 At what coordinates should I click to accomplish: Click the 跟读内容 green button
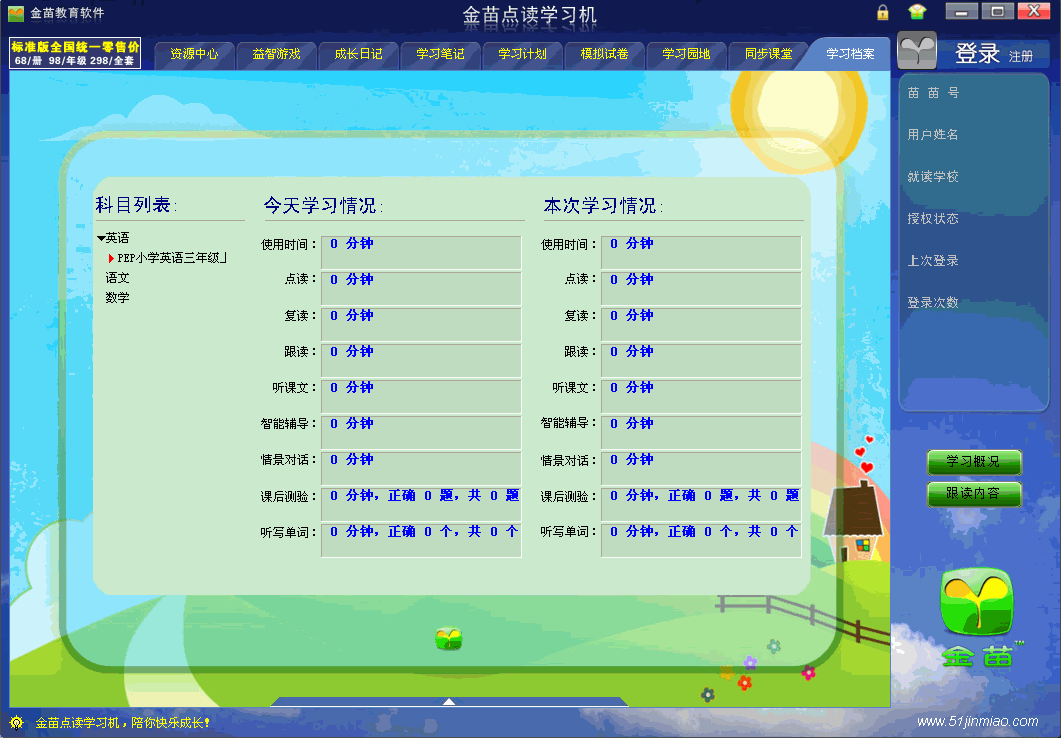click(973, 494)
